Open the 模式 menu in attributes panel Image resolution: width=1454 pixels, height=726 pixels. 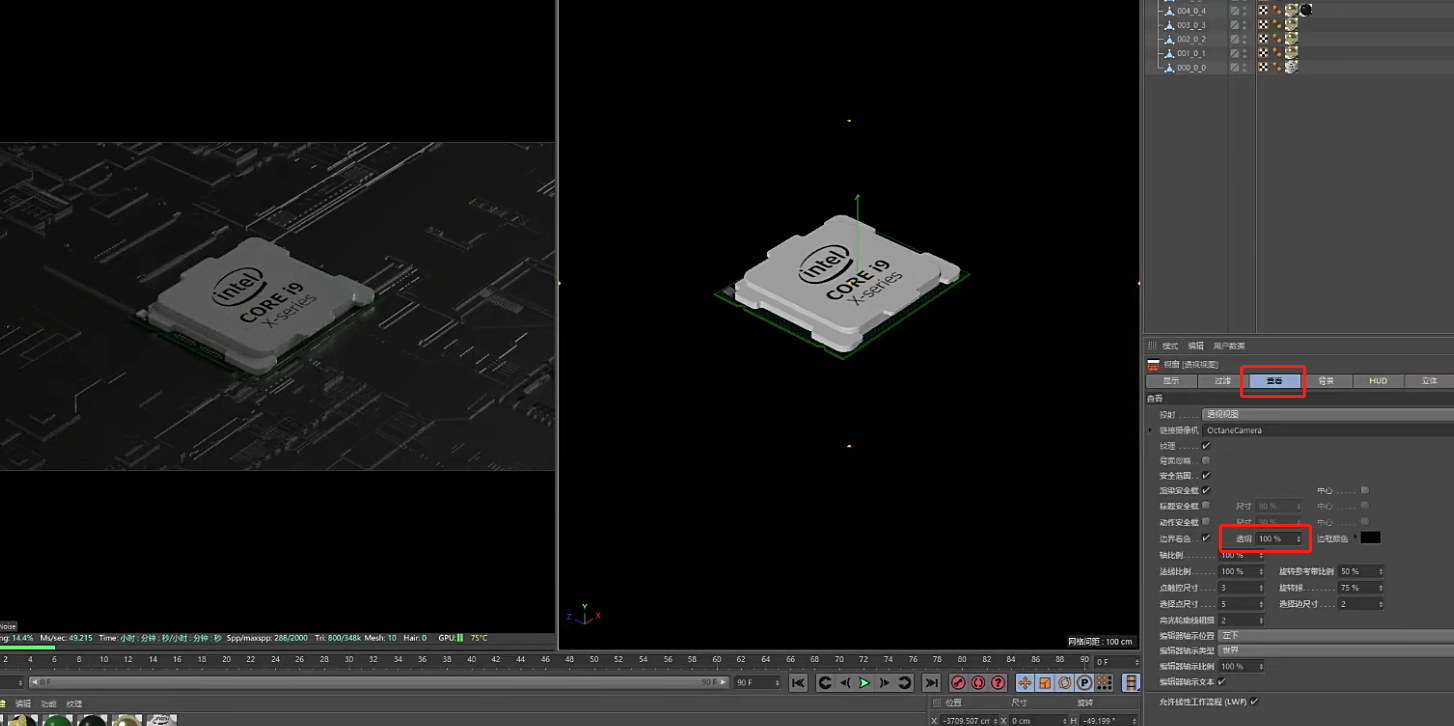(1170, 346)
